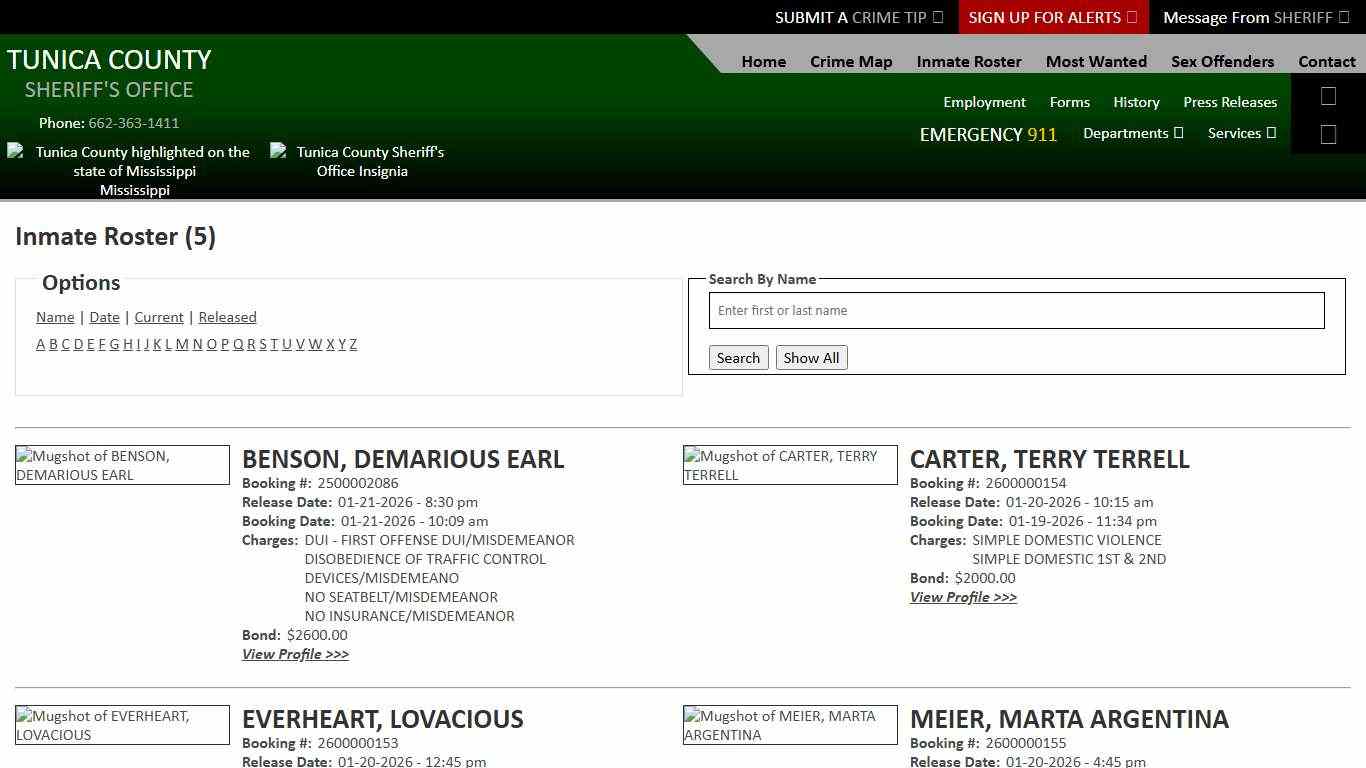View Carter Terry Terrell's profile

click(963, 597)
